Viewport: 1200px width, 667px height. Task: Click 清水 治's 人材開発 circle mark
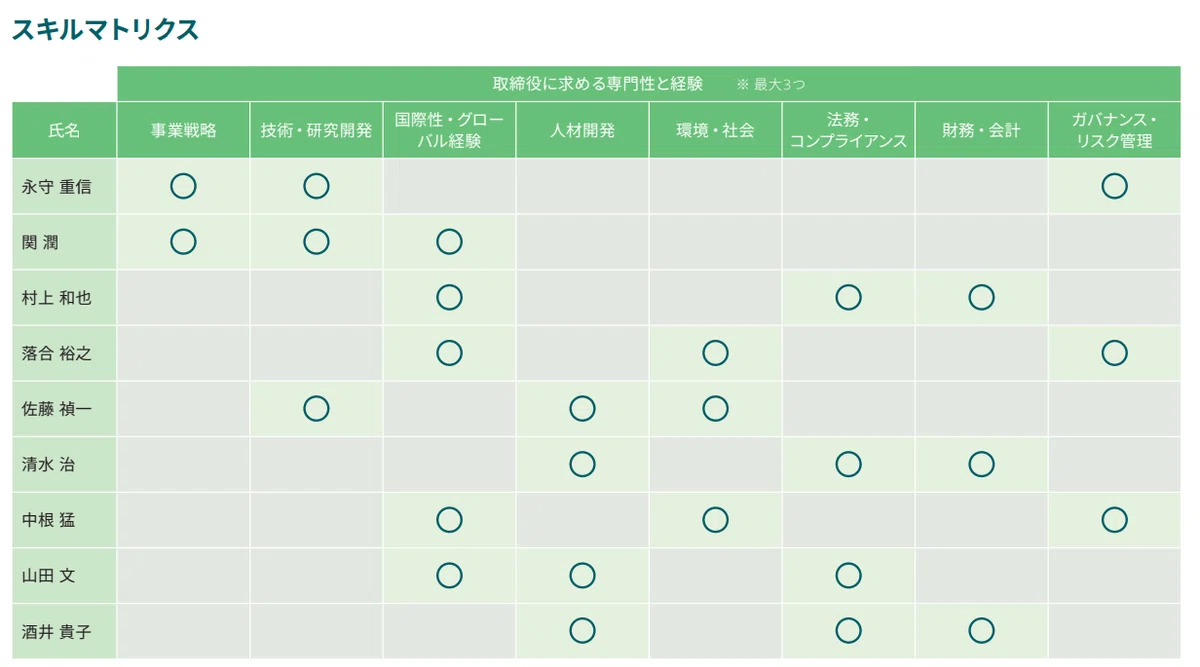(x=582, y=464)
